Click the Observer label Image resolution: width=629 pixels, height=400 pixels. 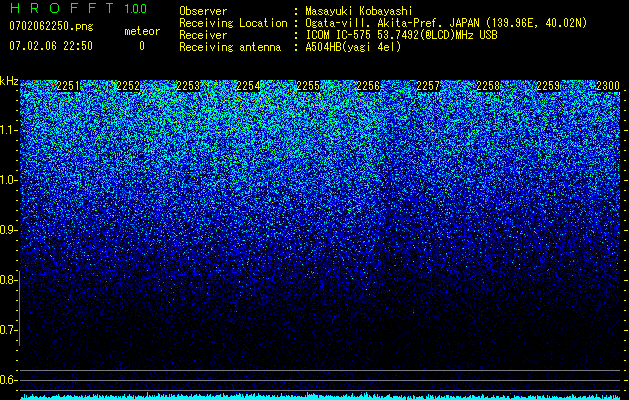pos(203,11)
